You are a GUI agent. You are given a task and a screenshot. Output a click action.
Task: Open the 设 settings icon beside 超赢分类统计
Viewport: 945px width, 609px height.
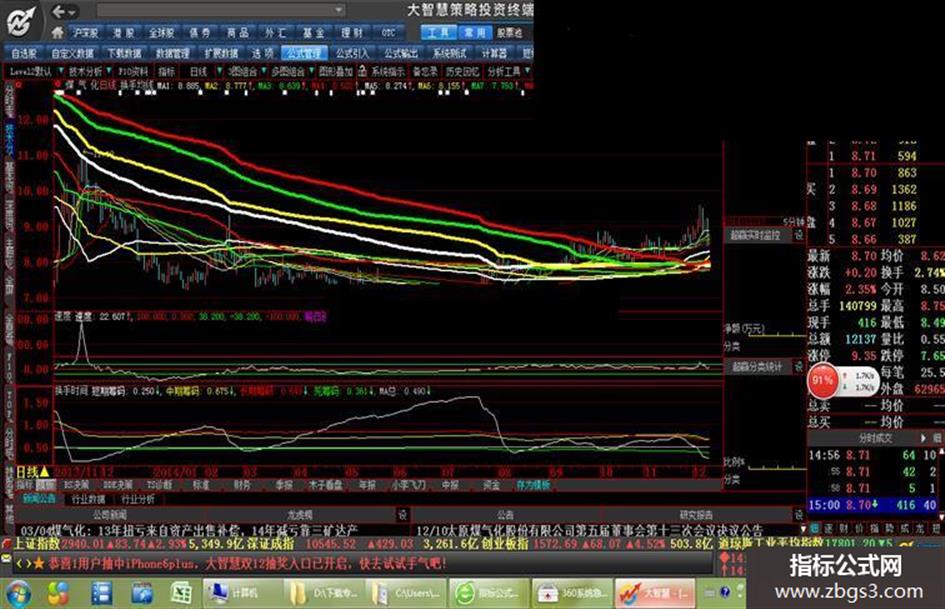point(799,366)
